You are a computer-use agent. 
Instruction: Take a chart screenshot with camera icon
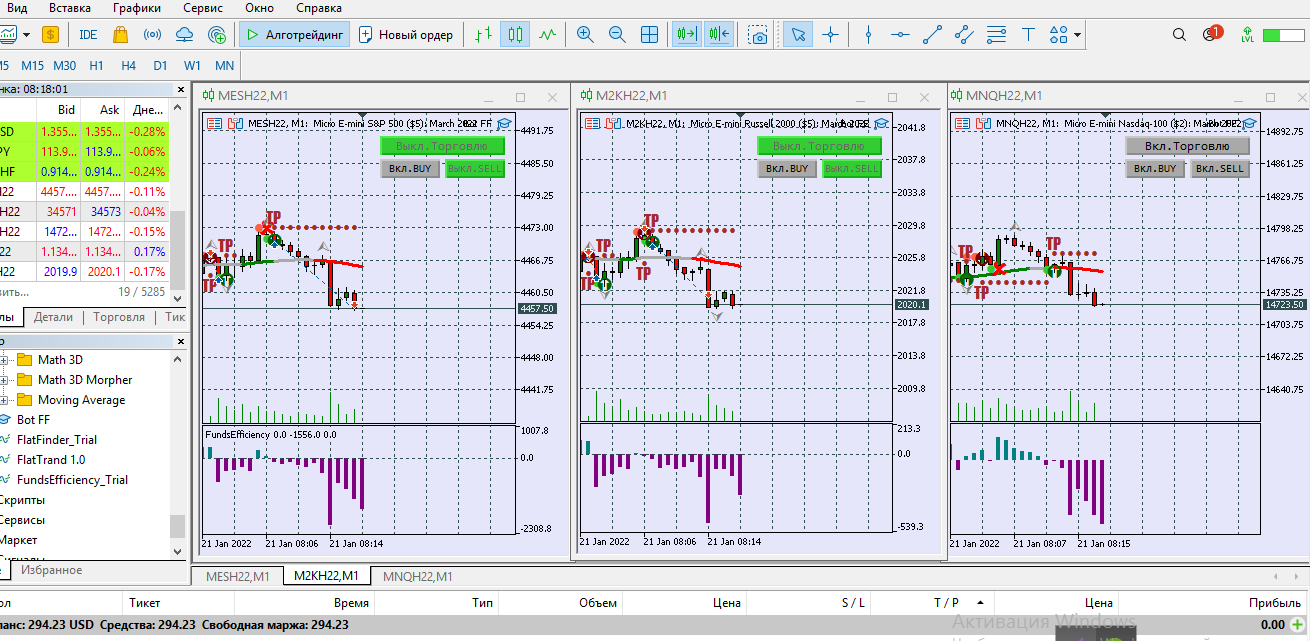click(x=759, y=35)
